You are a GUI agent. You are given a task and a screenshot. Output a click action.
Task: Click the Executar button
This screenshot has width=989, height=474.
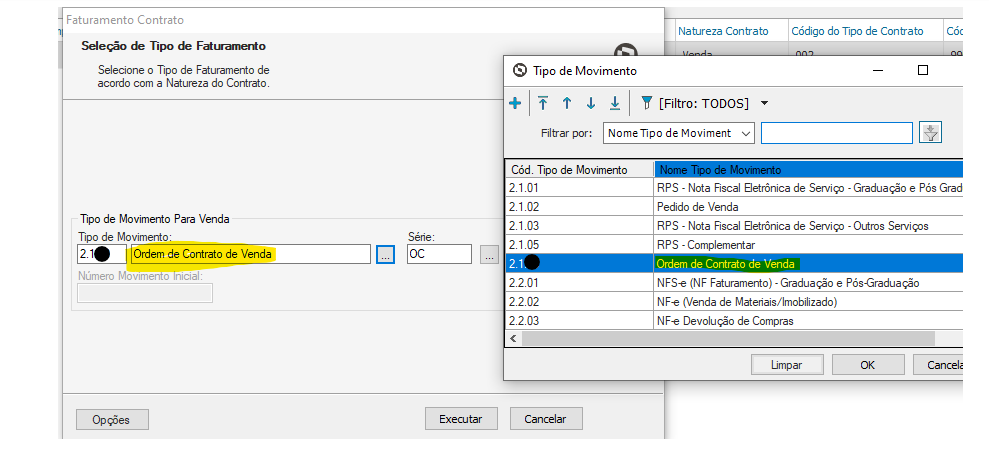point(461,419)
